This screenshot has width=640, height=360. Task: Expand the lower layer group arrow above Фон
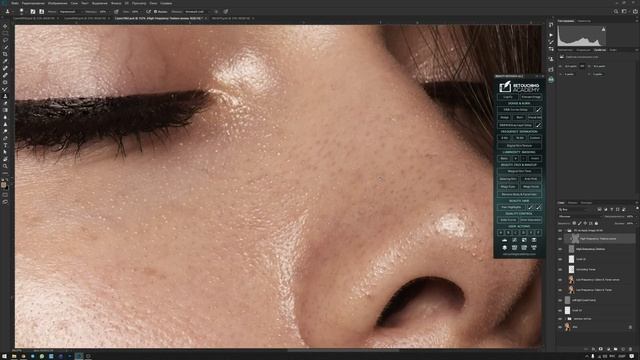(565, 319)
